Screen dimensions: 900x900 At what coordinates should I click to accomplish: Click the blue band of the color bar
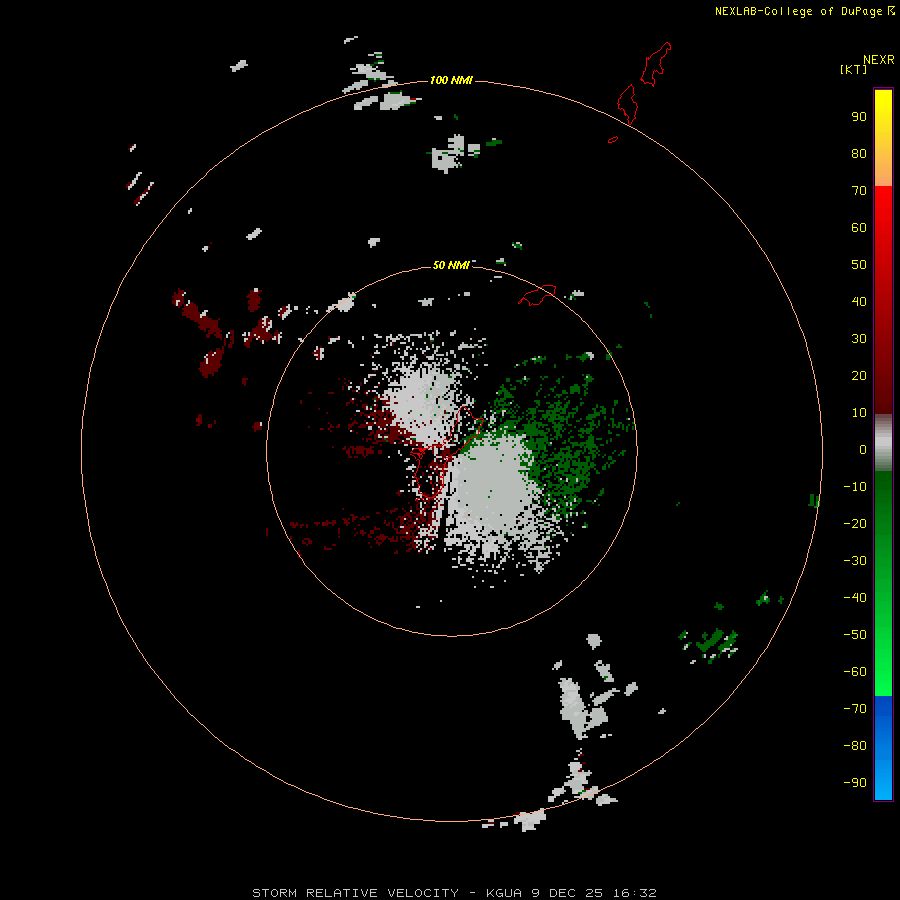coord(883,747)
